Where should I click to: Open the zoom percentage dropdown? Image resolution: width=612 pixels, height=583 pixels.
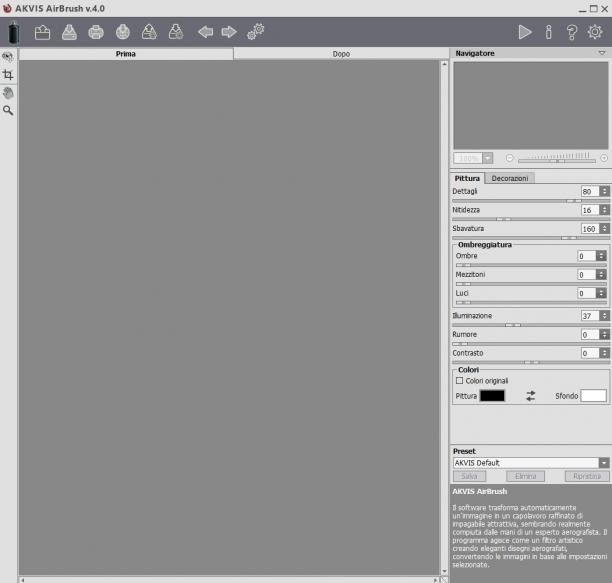(487, 158)
